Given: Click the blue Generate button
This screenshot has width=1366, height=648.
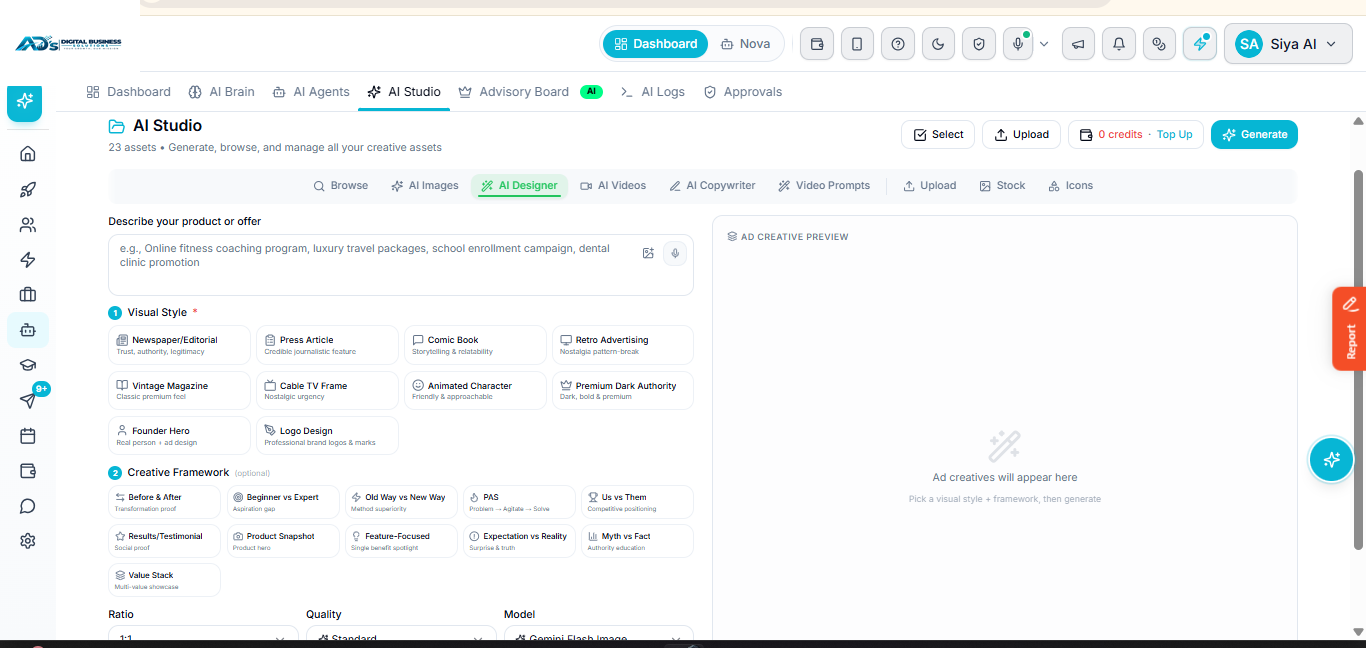Looking at the screenshot, I should click(1254, 134).
